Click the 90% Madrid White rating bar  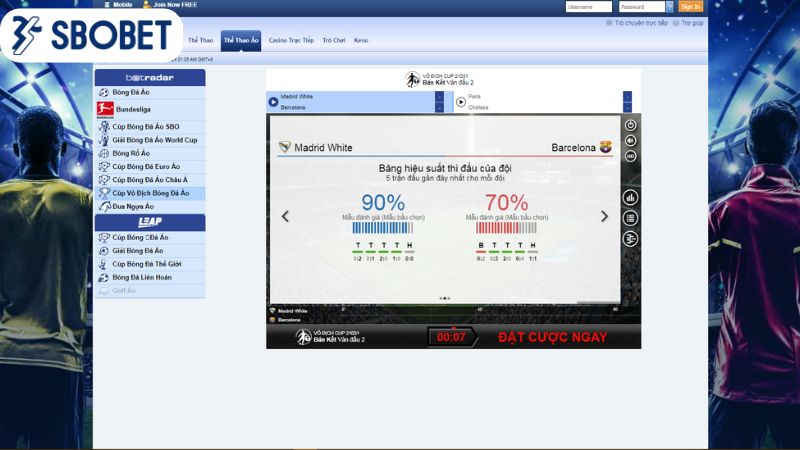click(383, 228)
